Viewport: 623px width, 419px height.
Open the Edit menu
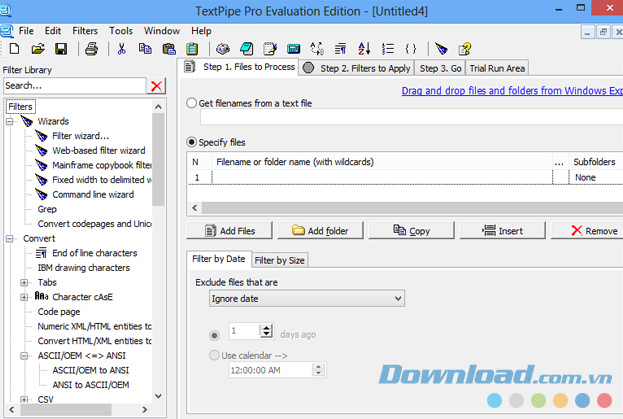pyautogui.click(x=53, y=31)
